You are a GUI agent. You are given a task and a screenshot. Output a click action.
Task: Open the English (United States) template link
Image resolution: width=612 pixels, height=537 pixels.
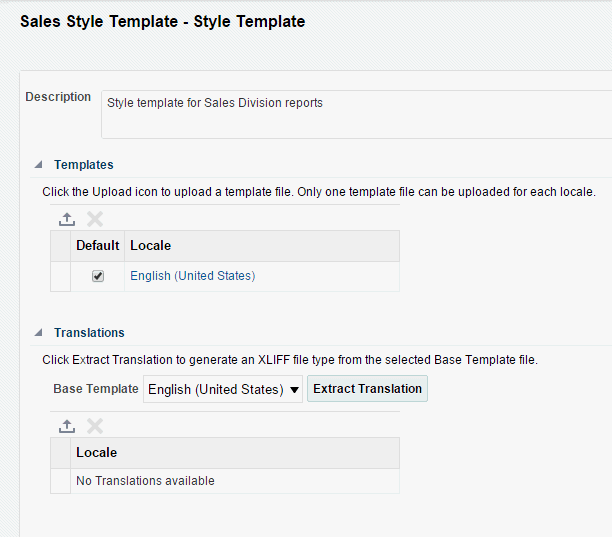click(192, 276)
